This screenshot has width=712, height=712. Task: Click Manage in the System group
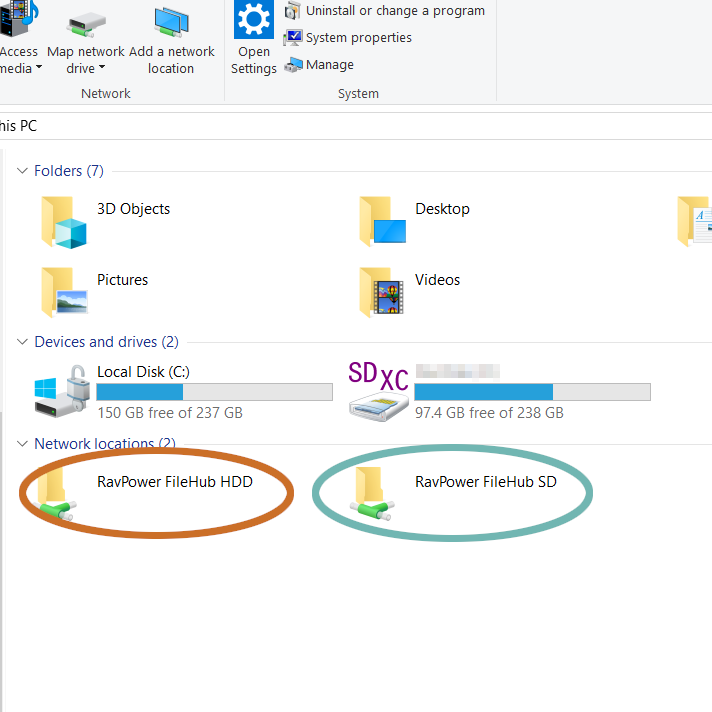point(330,64)
